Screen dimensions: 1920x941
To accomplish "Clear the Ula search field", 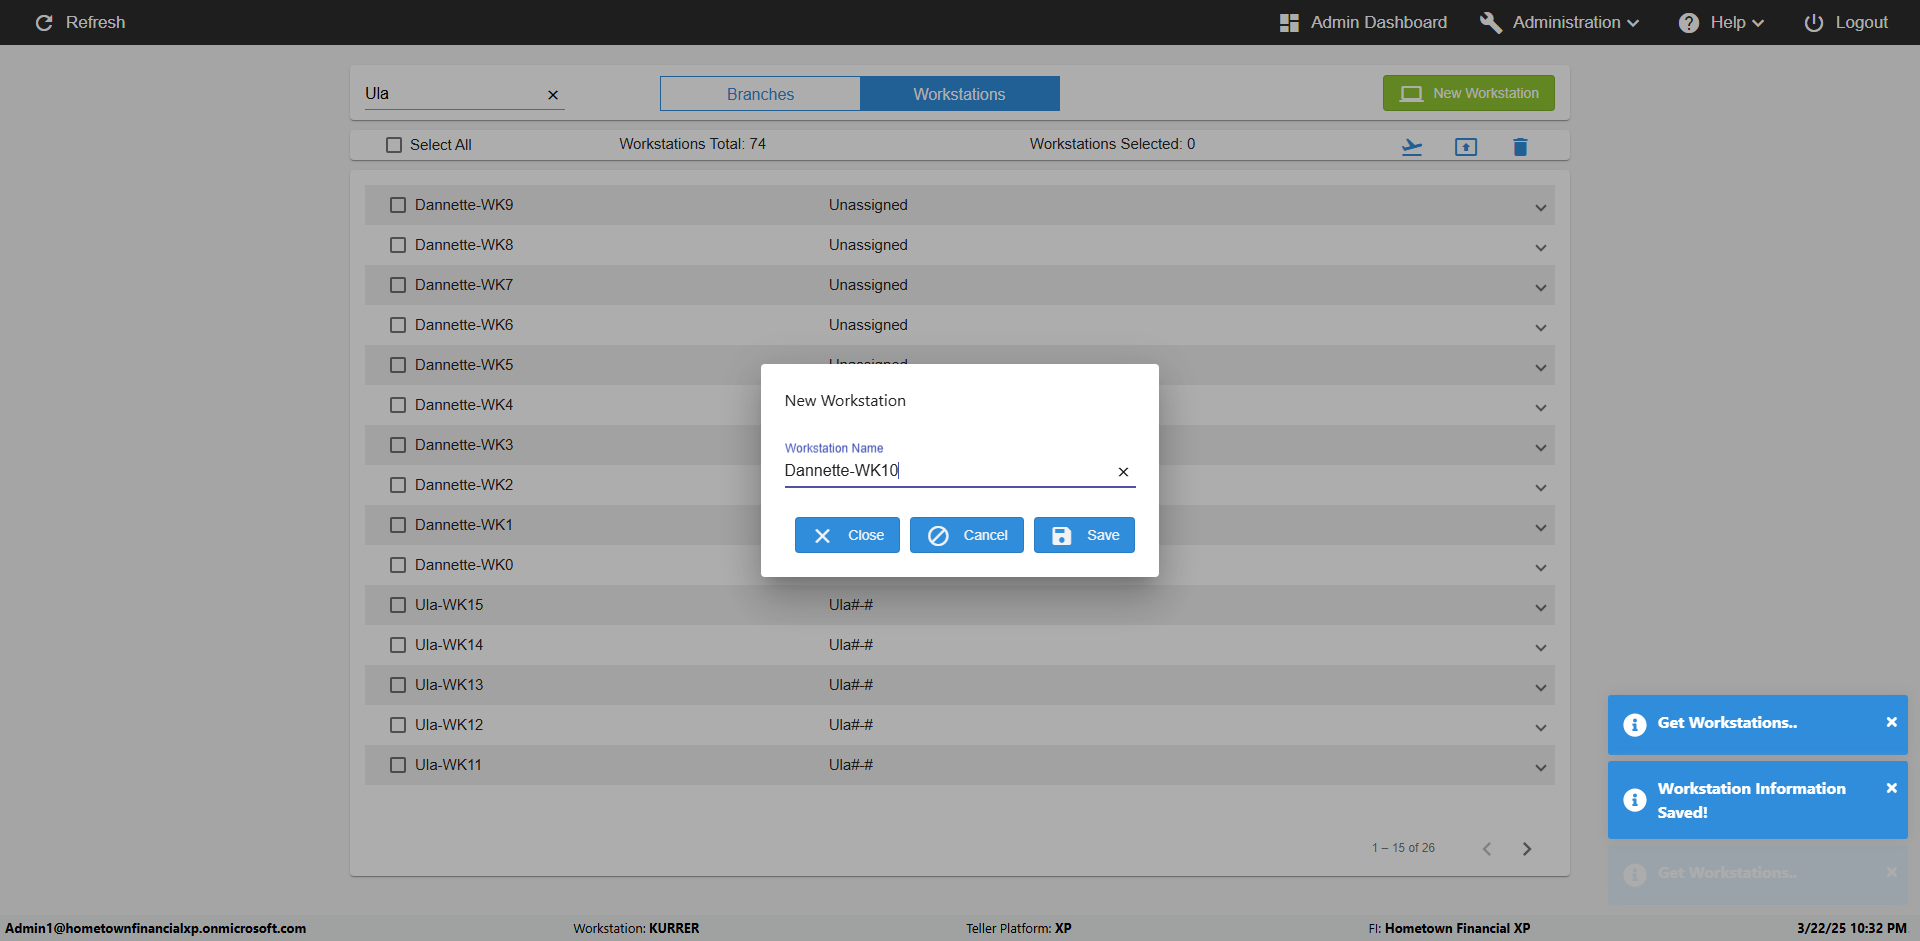I will pos(553,95).
